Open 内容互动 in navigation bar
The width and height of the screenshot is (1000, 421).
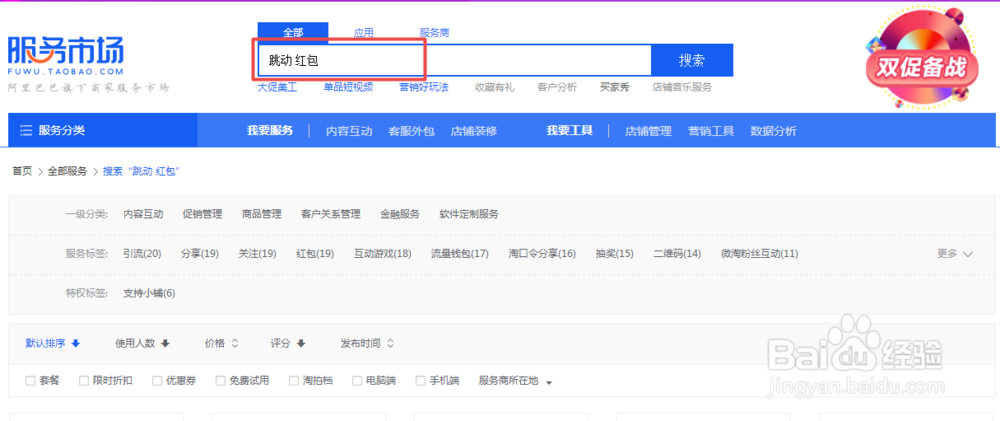tap(349, 131)
